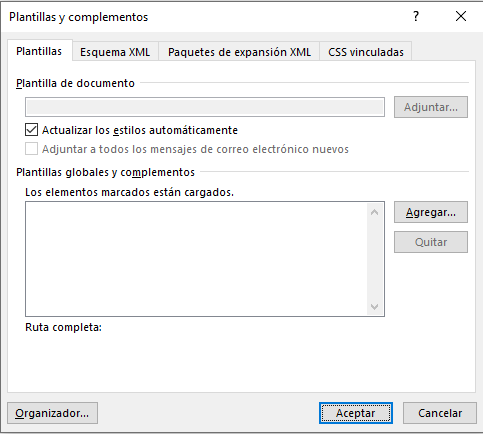483x434 pixels.
Task: Open the Organizador... dialog
Action: pyautogui.click(x=52, y=413)
